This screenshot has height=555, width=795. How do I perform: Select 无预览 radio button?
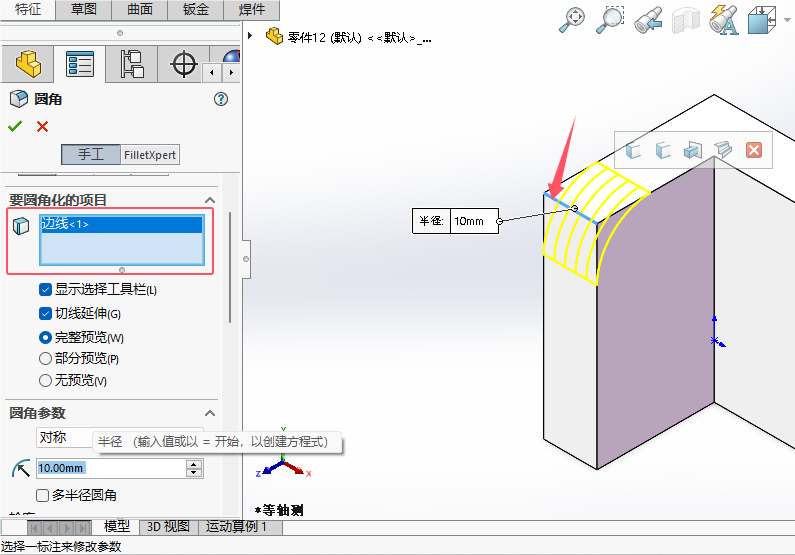45,380
